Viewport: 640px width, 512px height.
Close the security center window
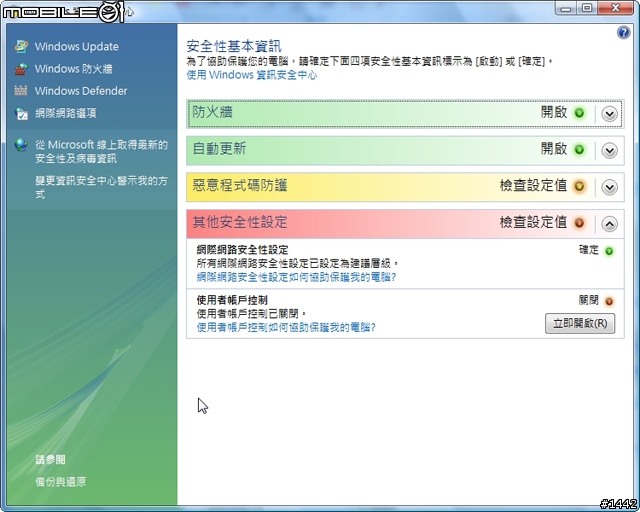click(x=616, y=7)
